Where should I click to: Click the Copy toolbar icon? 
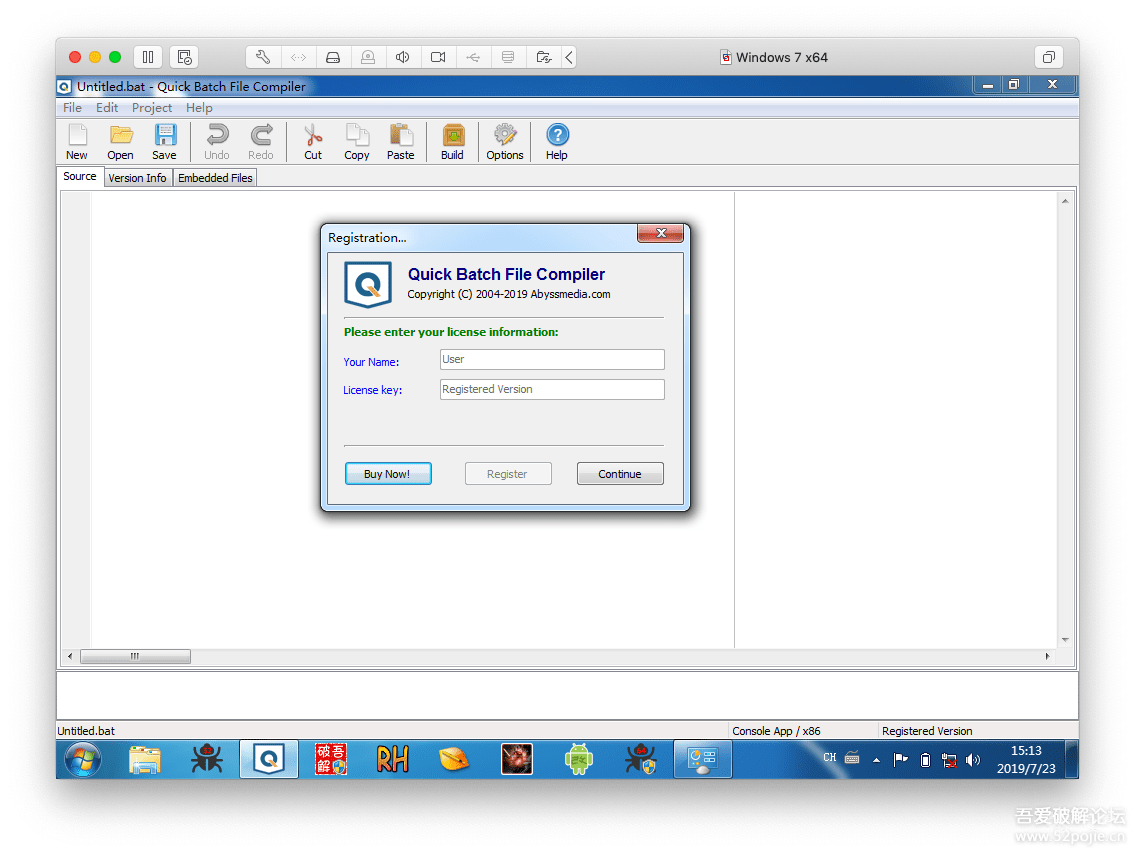357,141
